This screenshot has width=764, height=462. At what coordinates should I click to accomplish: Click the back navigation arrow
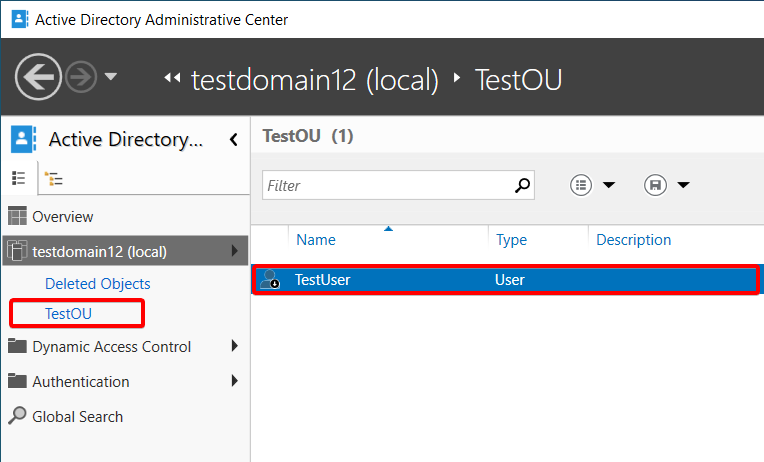(x=38, y=77)
